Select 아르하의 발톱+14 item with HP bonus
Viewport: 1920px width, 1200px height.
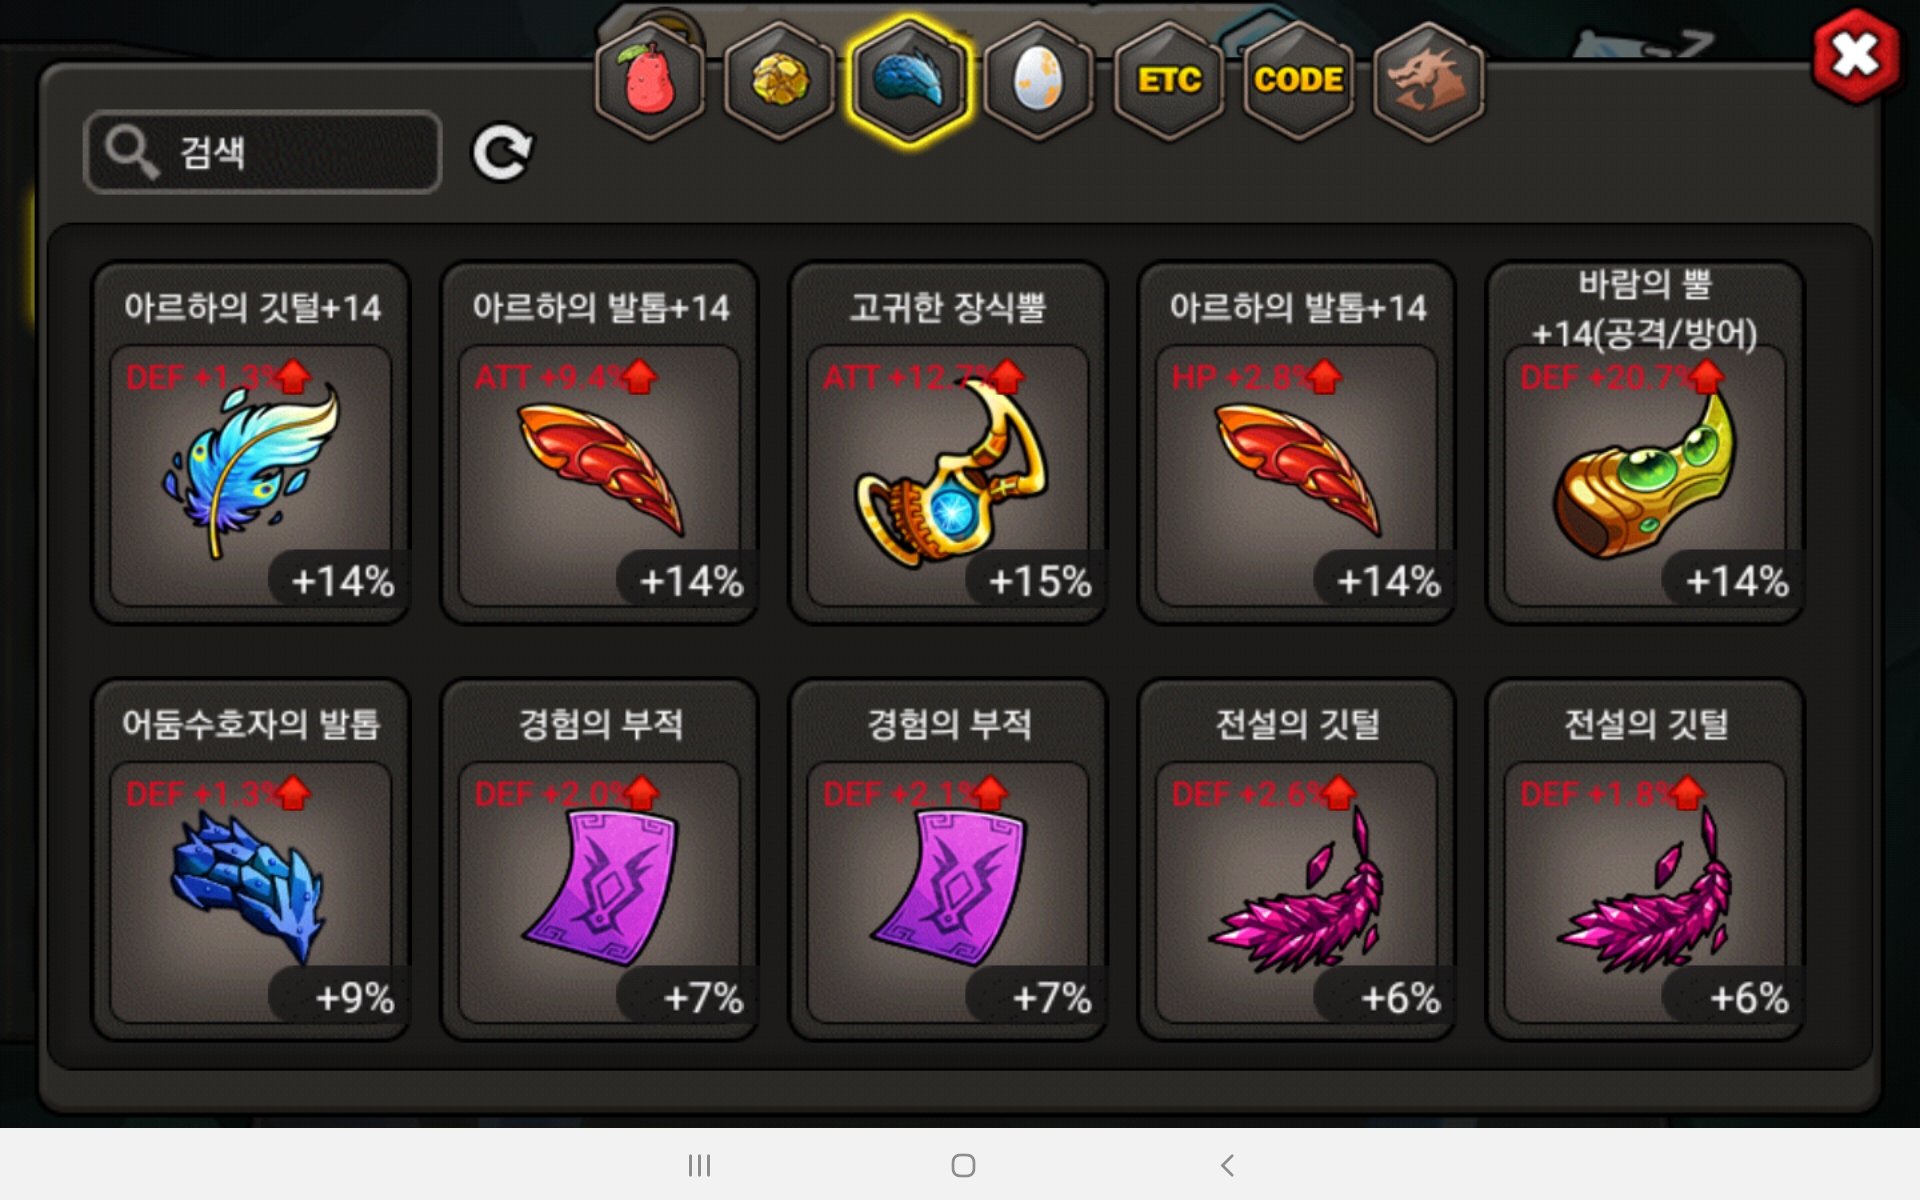1297,443
